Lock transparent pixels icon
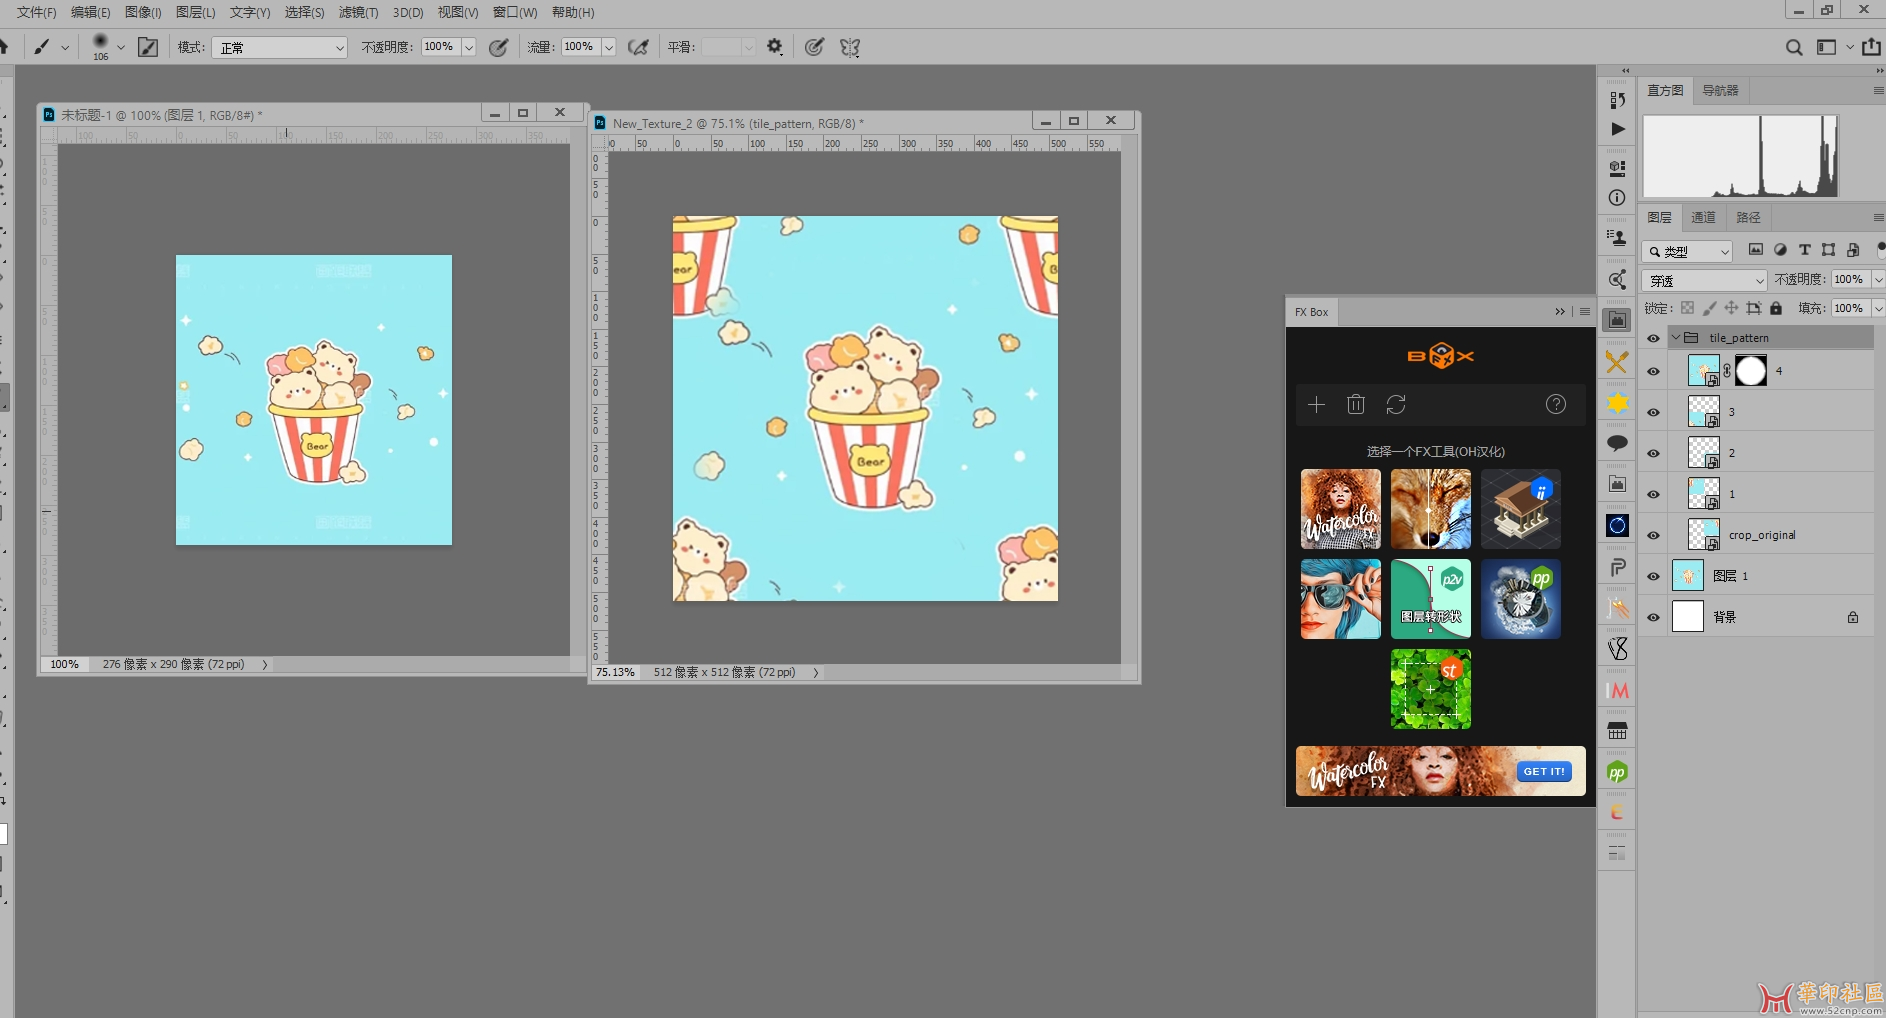 1687,308
